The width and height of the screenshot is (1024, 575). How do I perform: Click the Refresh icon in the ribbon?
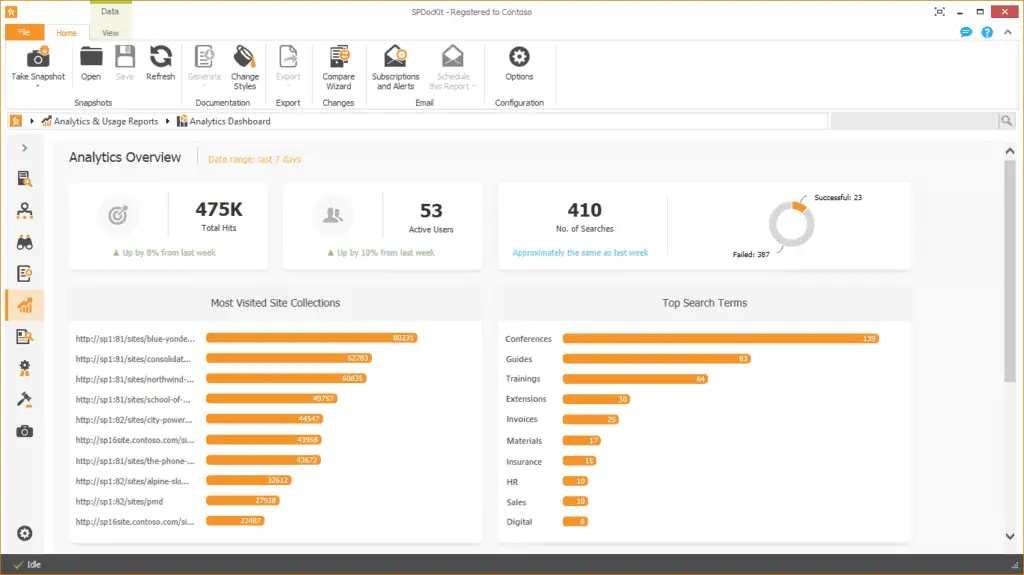pyautogui.click(x=160, y=58)
